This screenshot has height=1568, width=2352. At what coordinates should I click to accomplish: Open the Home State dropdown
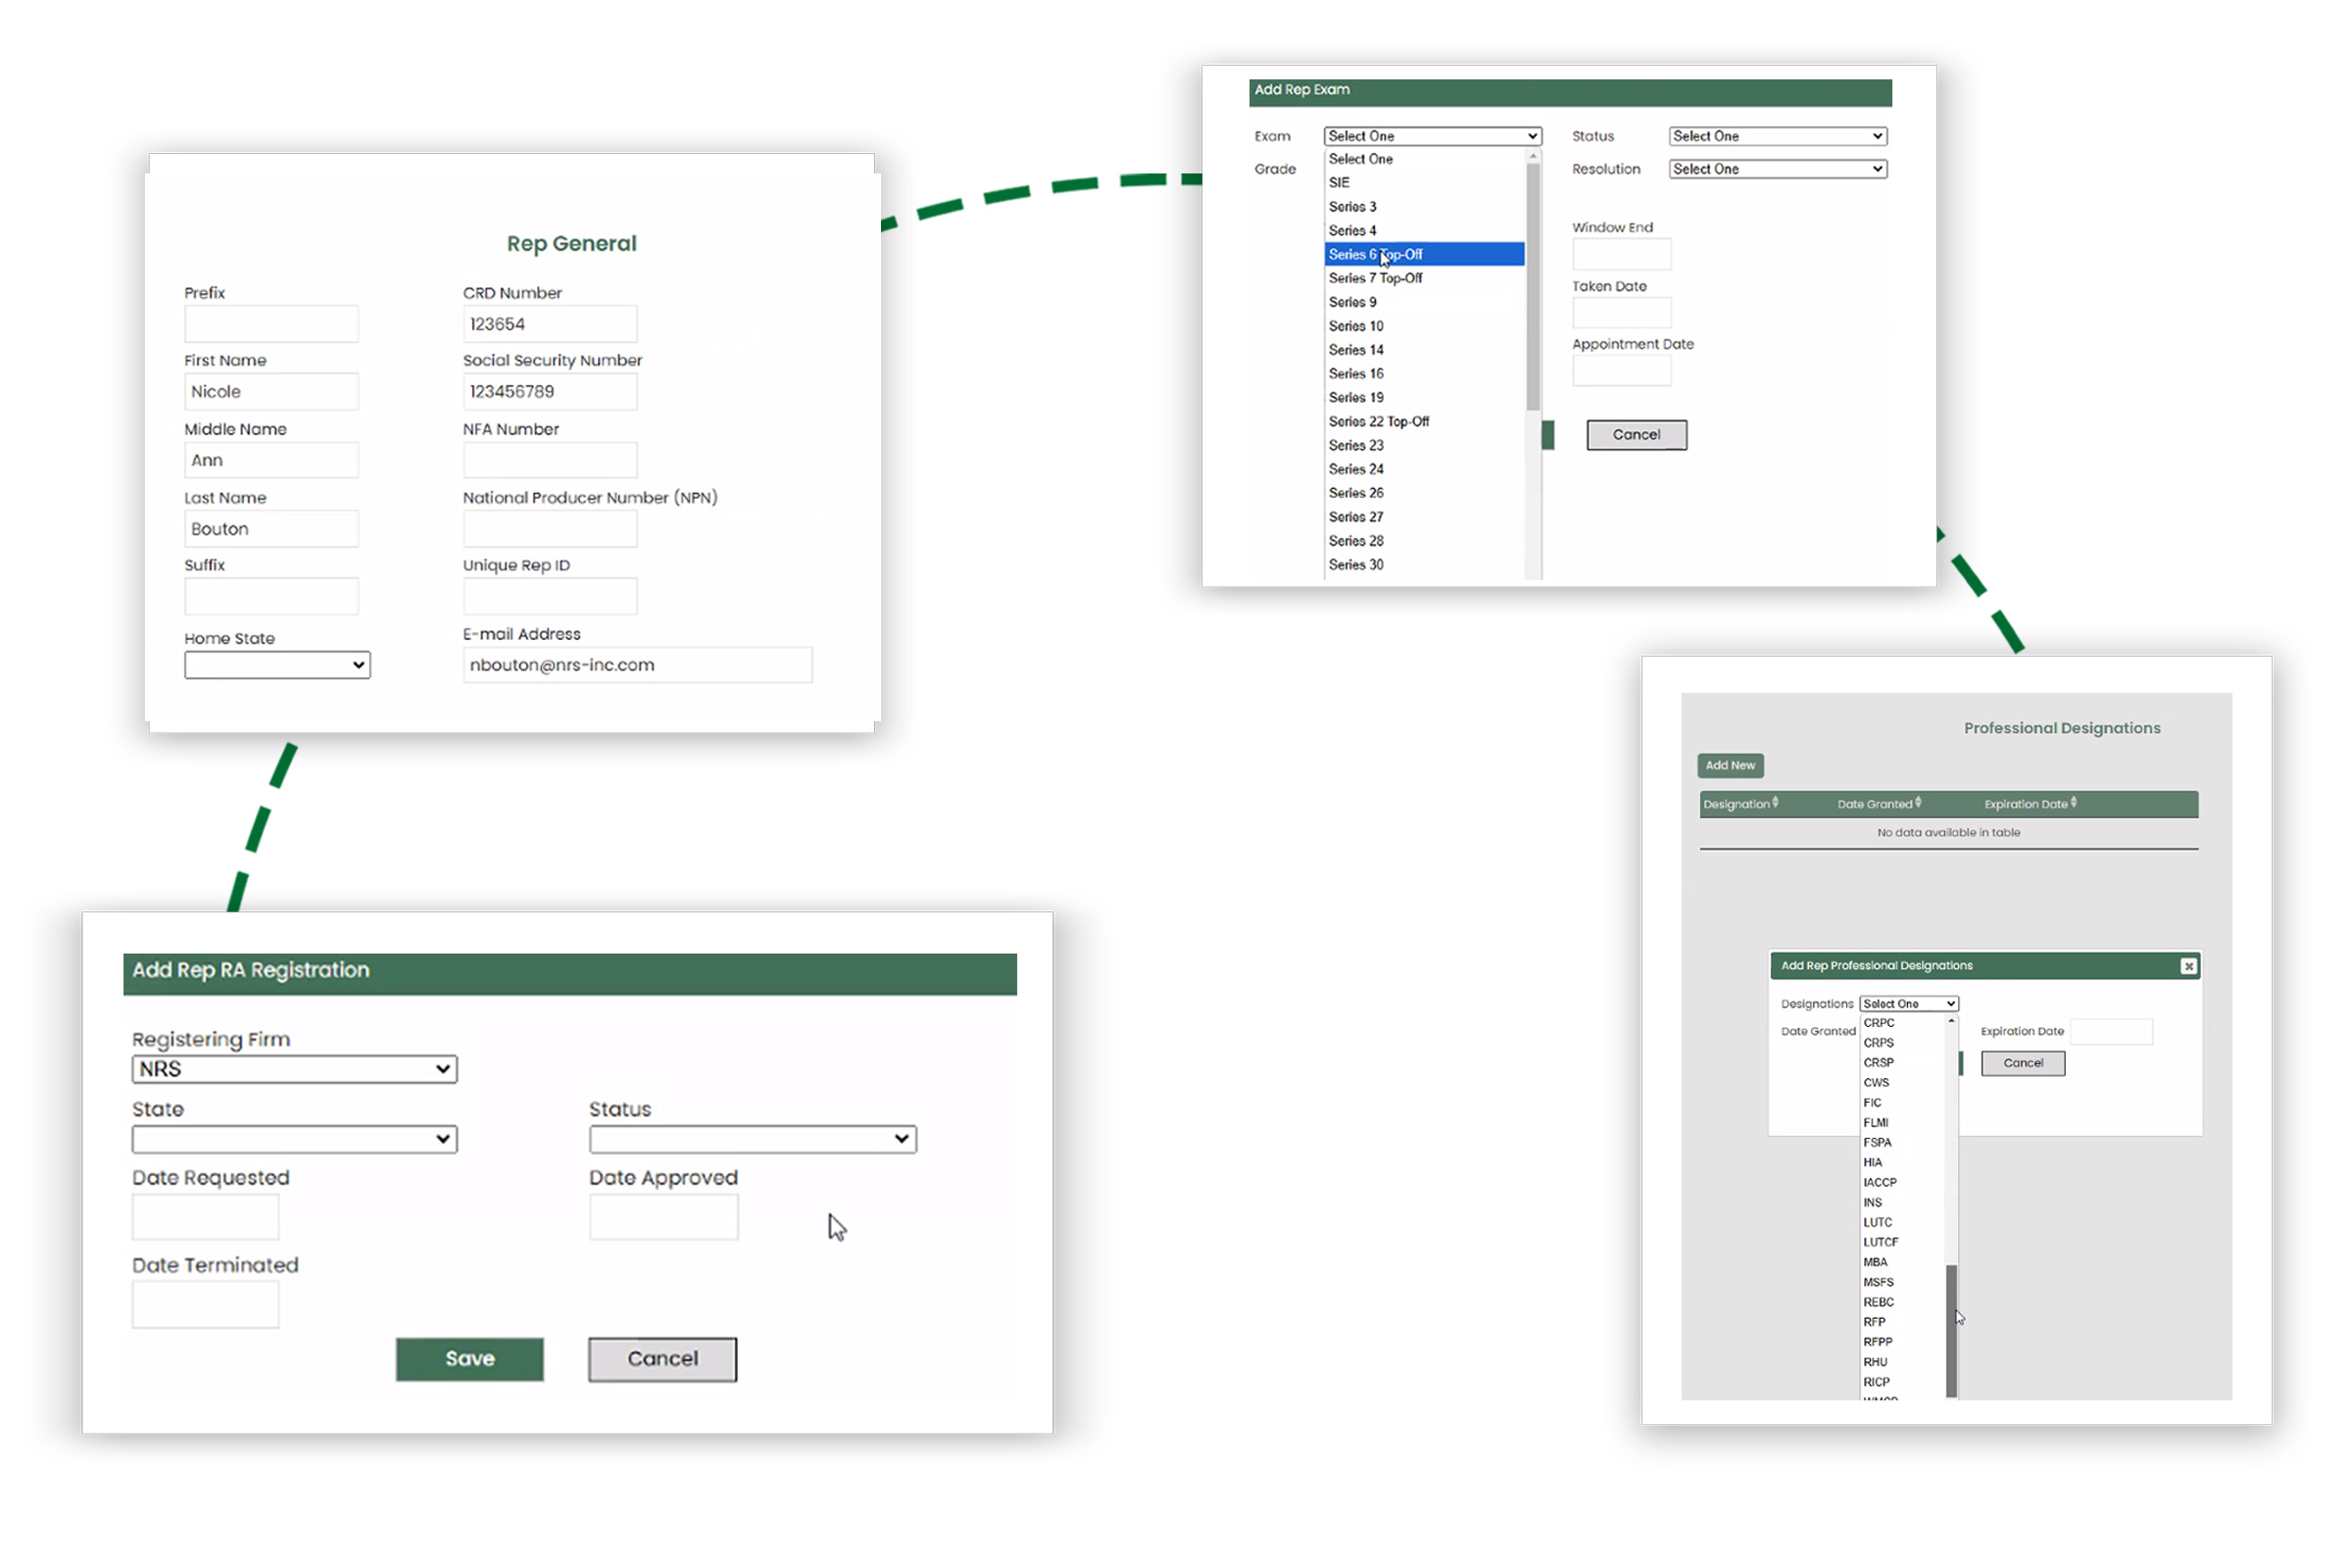click(x=277, y=665)
